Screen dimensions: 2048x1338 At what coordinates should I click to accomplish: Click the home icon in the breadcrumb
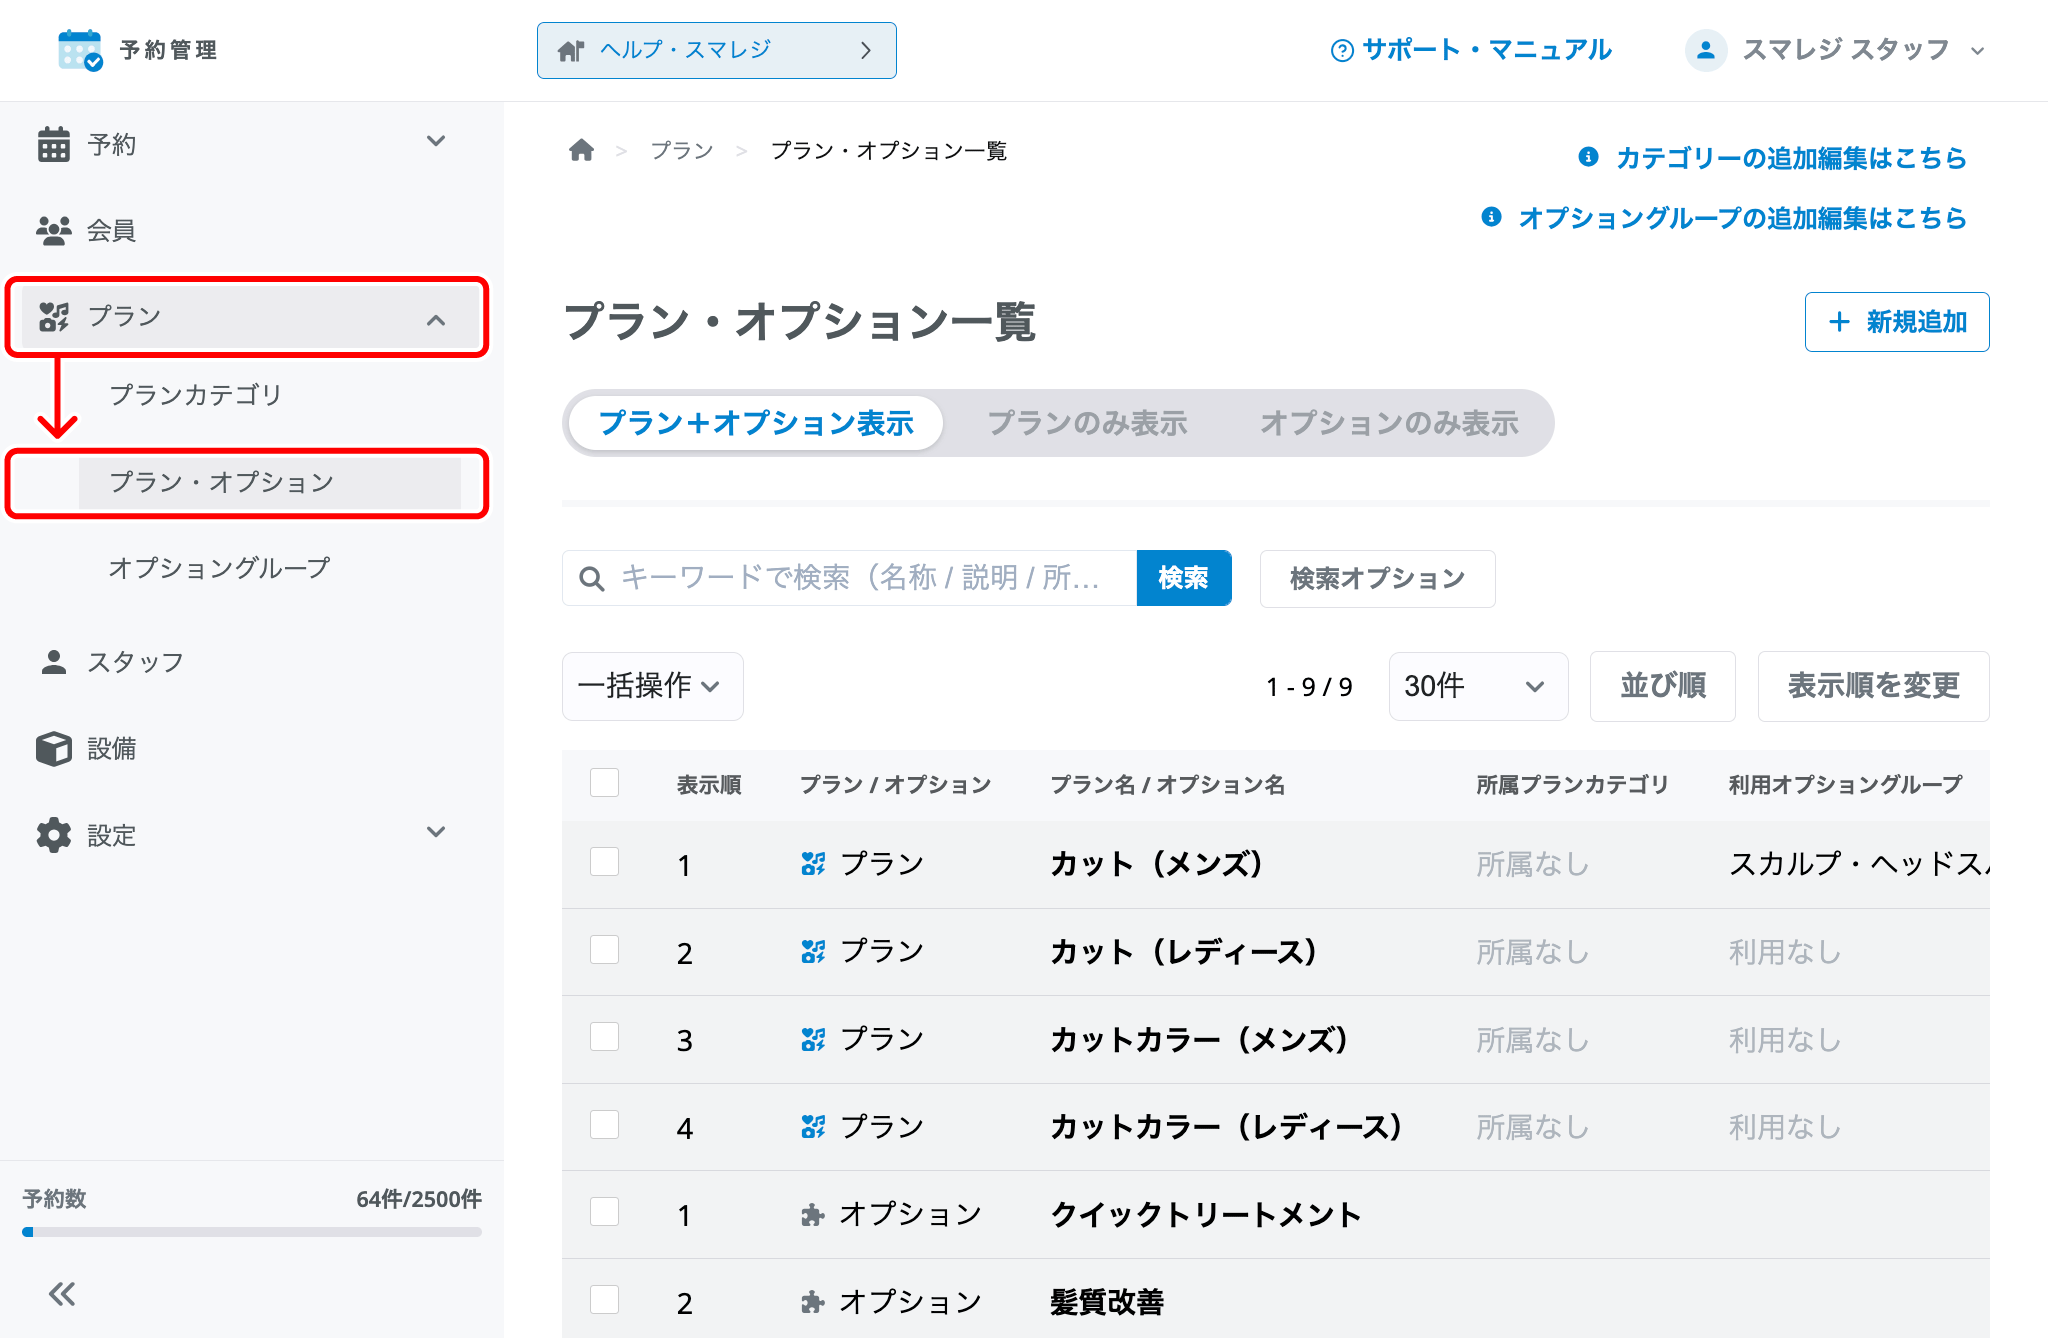tap(581, 151)
